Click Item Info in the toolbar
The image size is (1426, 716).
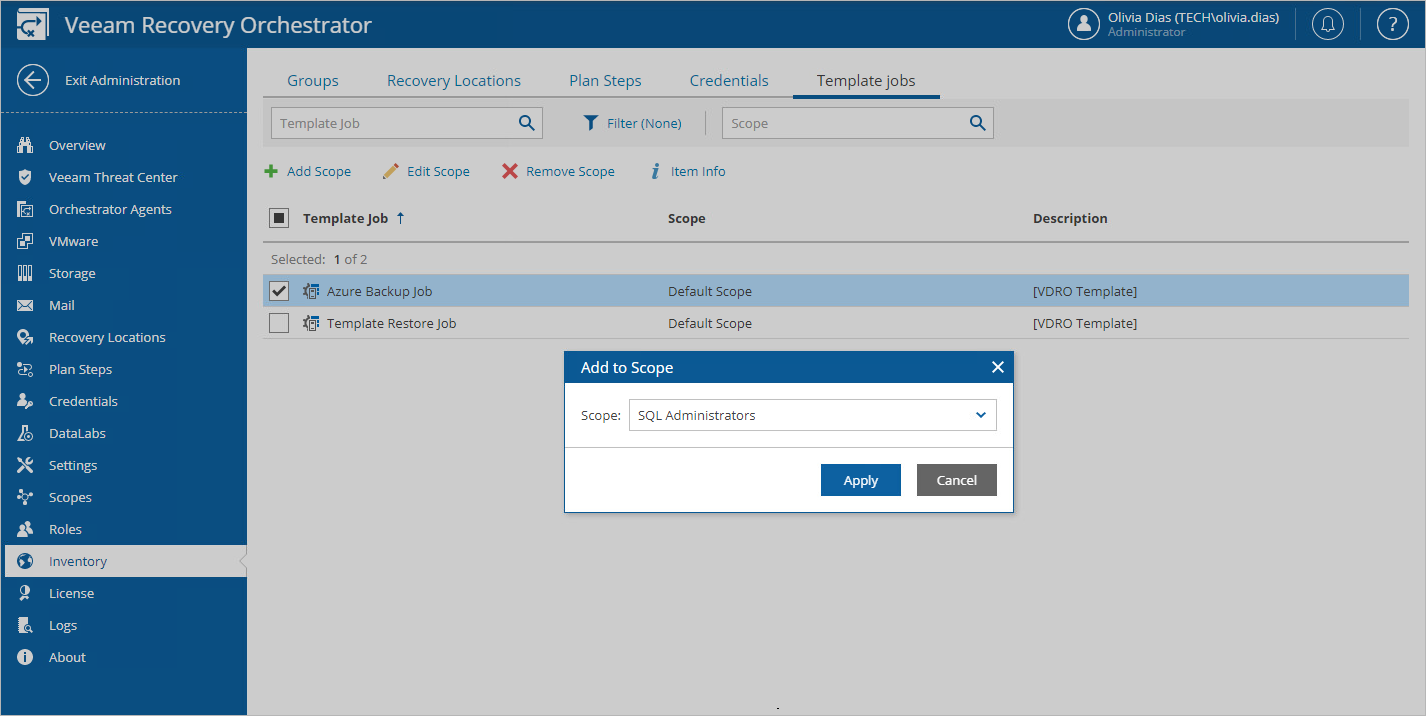688,171
